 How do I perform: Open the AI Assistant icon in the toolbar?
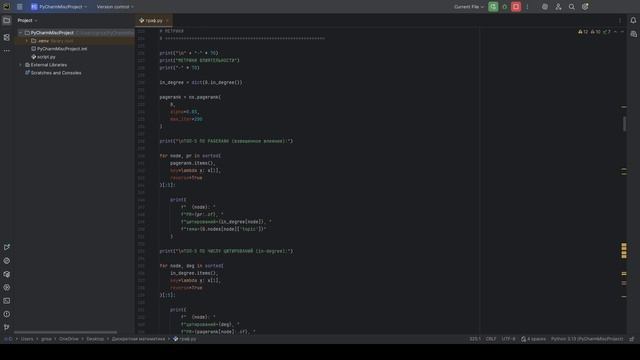(x=544, y=7)
